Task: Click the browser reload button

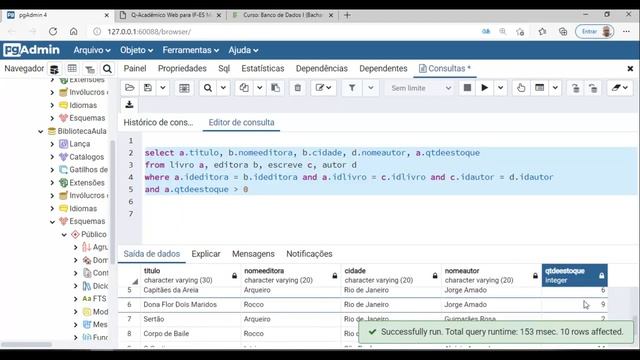Action: tap(53, 31)
